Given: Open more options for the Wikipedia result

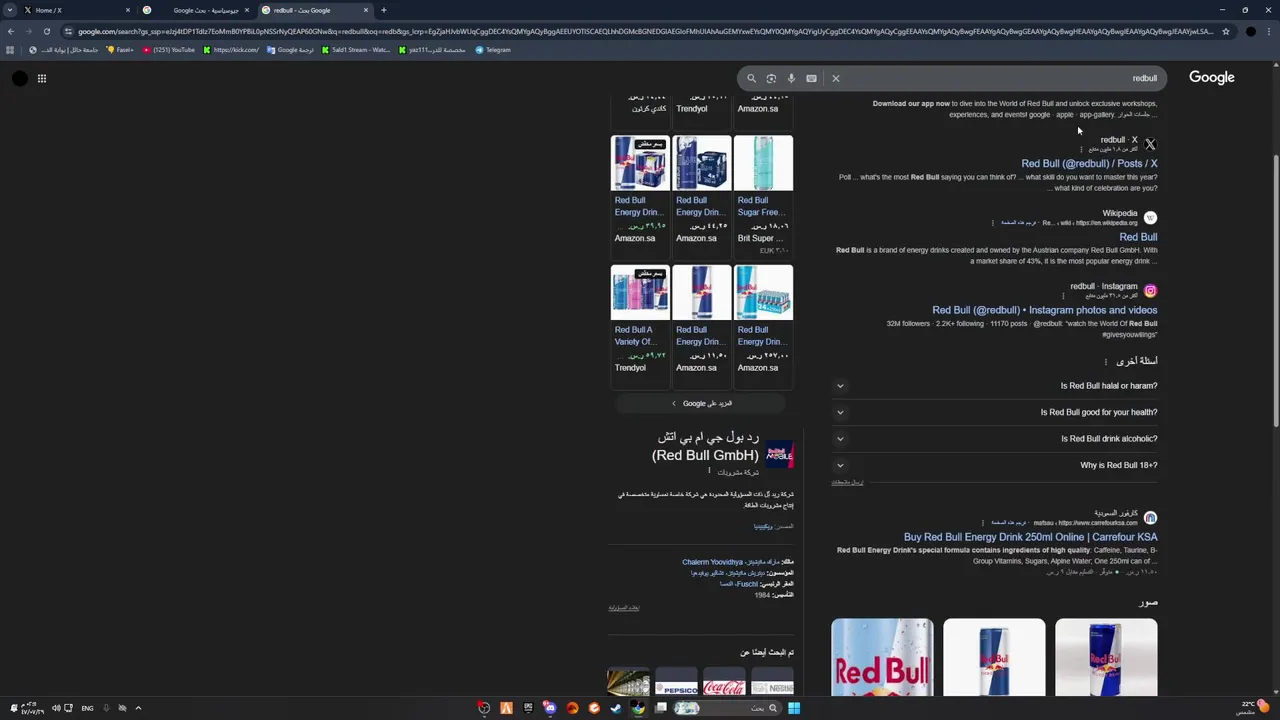Looking at the screenshot, I should click(x=993, y=223).
